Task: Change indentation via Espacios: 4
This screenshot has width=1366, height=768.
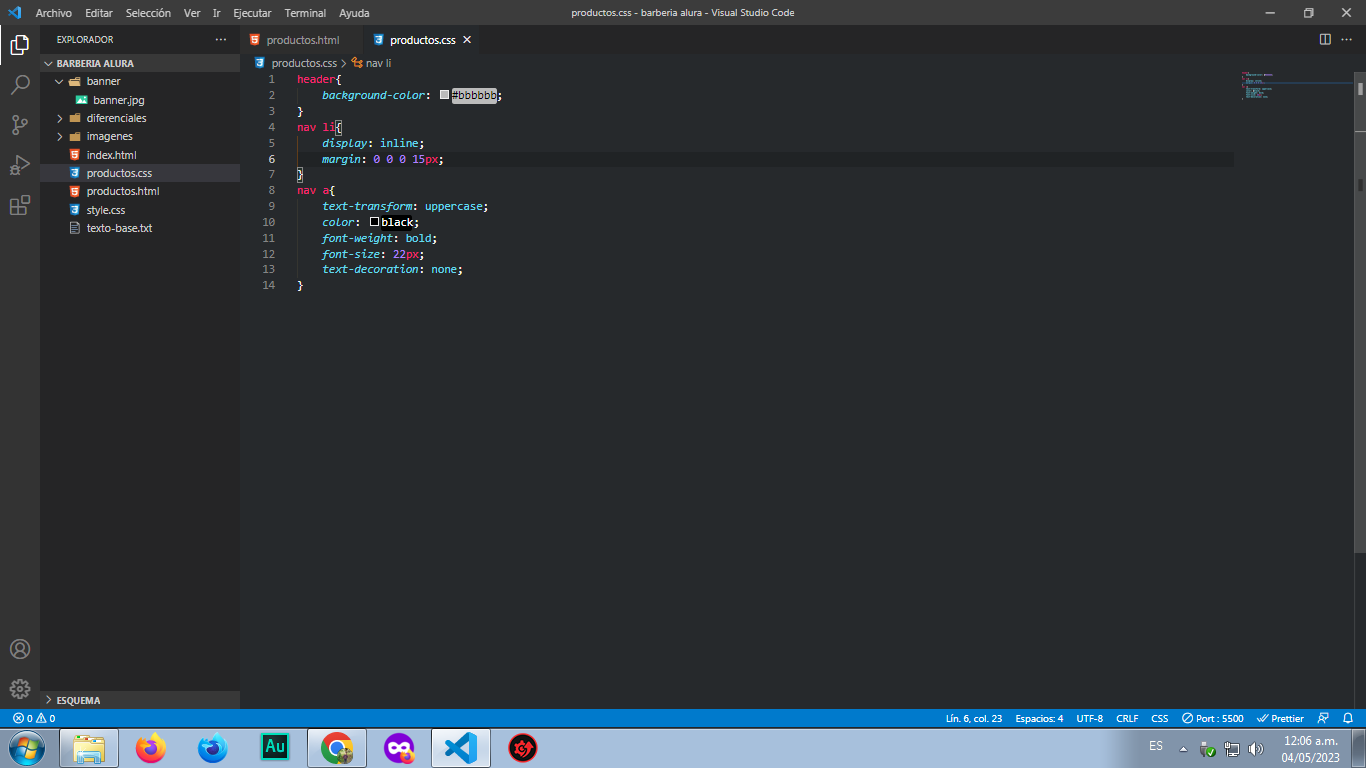Action: (x=1039, y=718)
